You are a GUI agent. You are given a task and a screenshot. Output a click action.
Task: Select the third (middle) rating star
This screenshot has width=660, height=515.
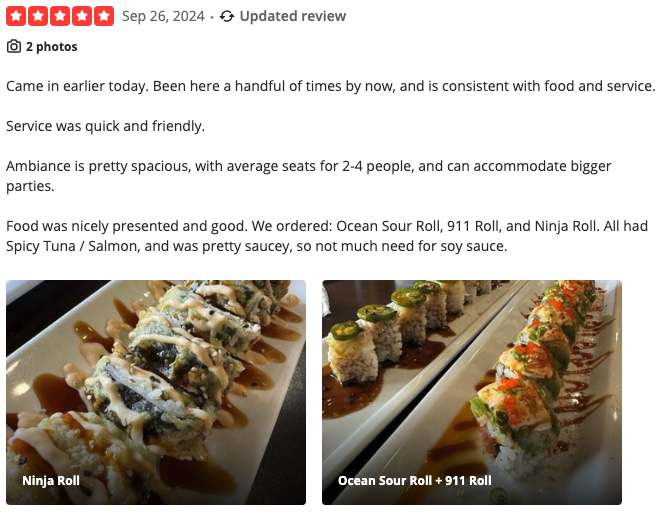[60, 16]
